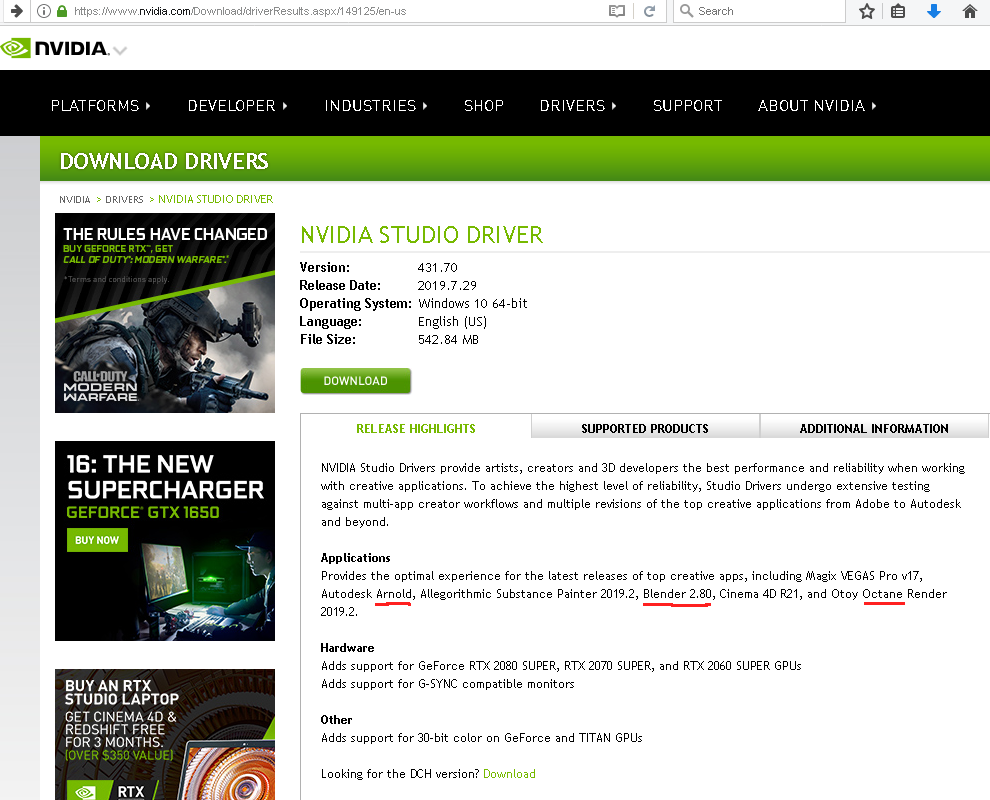This screenshot has width=990, height=800.
Task: Click the browser forward arrow button
Action: click(17, 11)
